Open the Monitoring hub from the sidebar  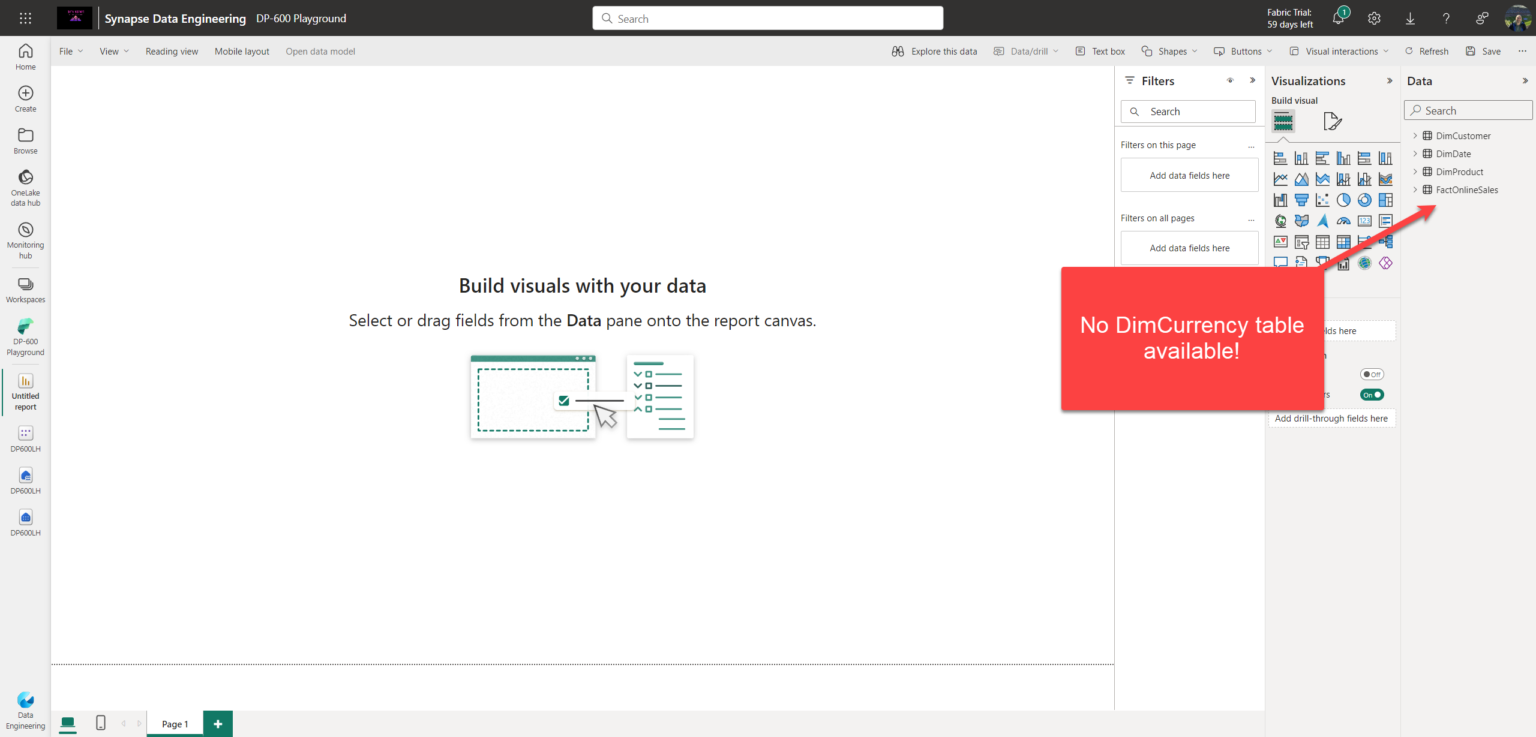click(x=25, y=237)
